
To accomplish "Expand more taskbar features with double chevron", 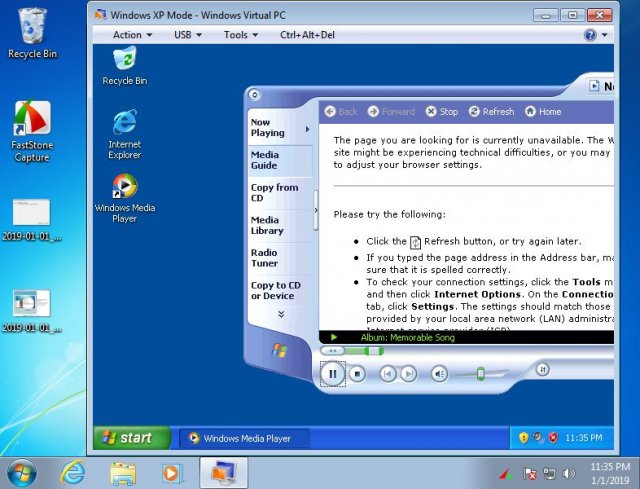I will (281, 314).
